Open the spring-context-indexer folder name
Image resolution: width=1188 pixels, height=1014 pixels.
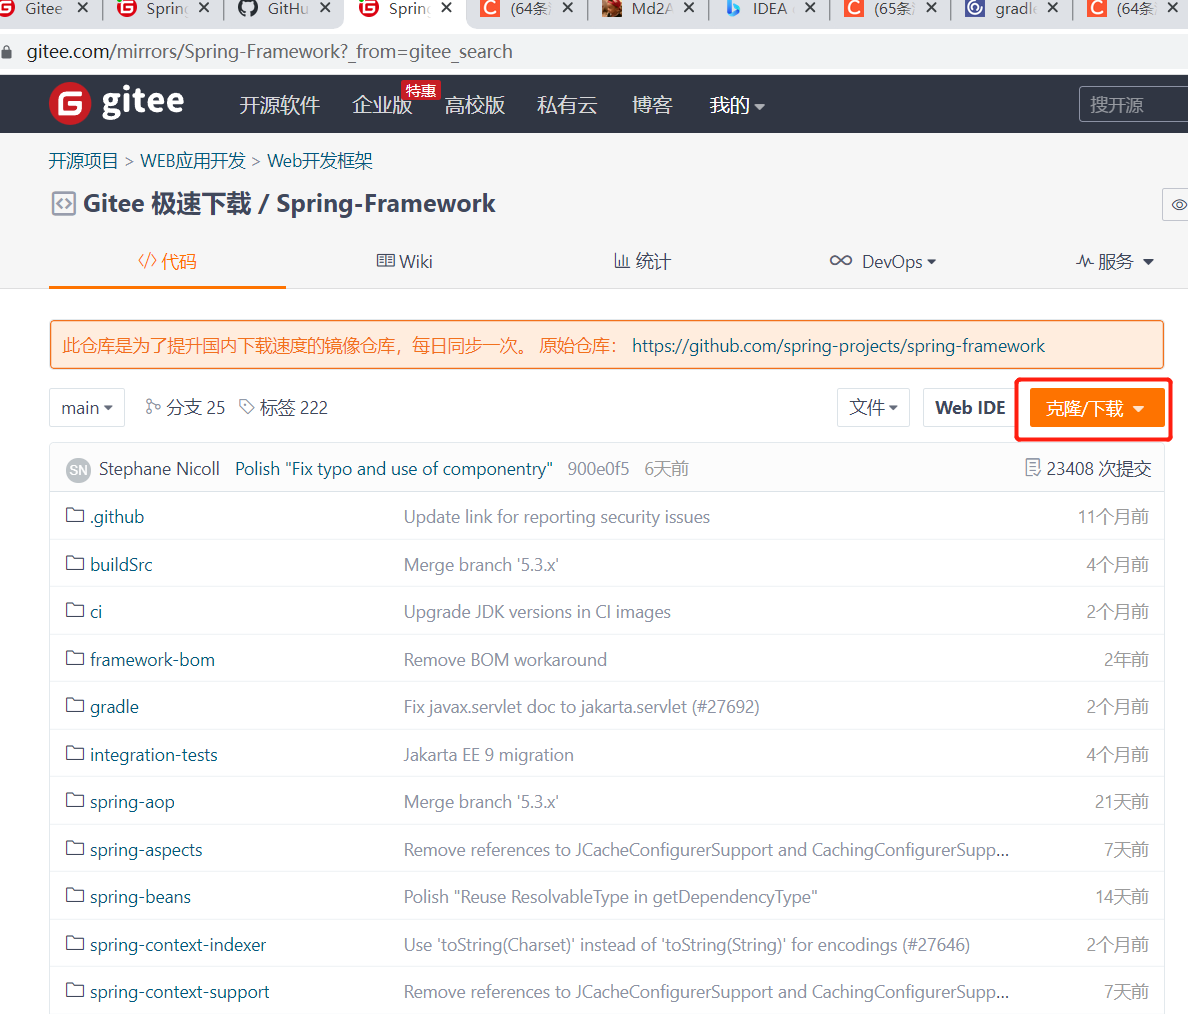point(178,945)
